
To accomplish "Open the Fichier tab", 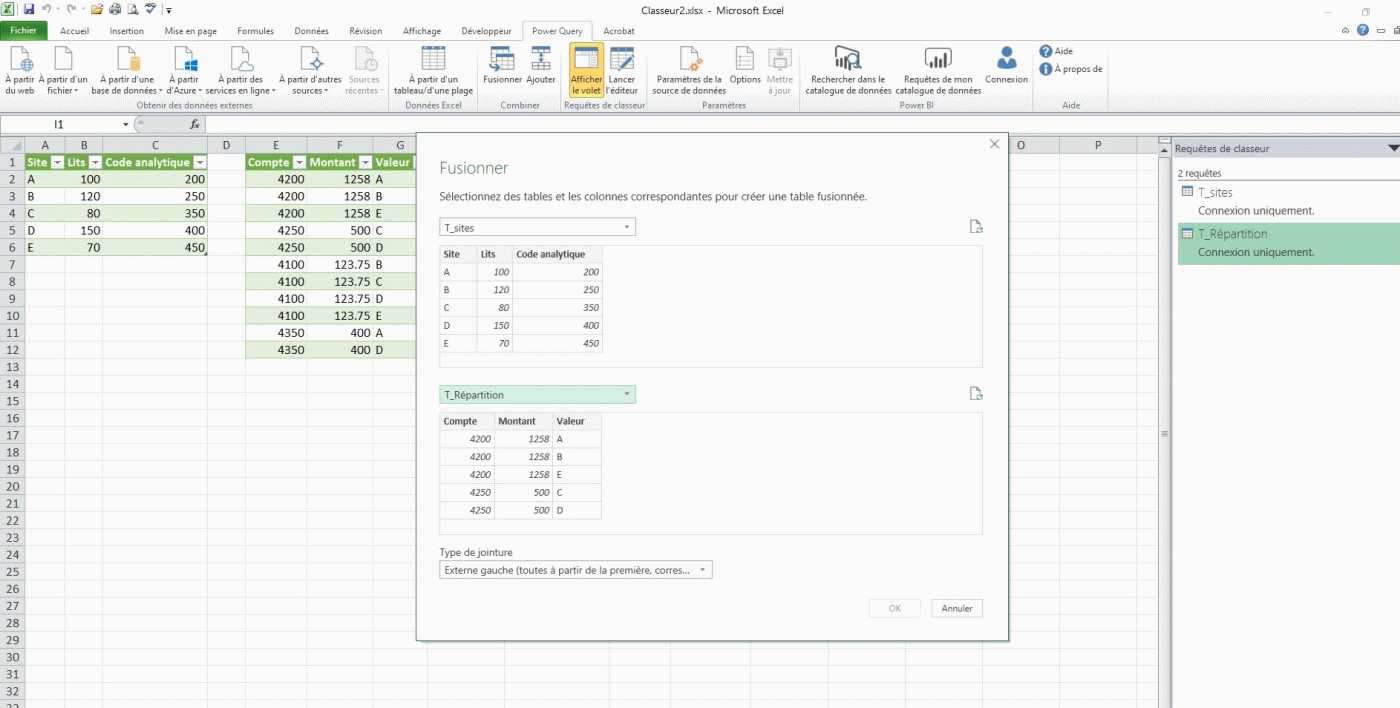I will click(x=23, y=31).
